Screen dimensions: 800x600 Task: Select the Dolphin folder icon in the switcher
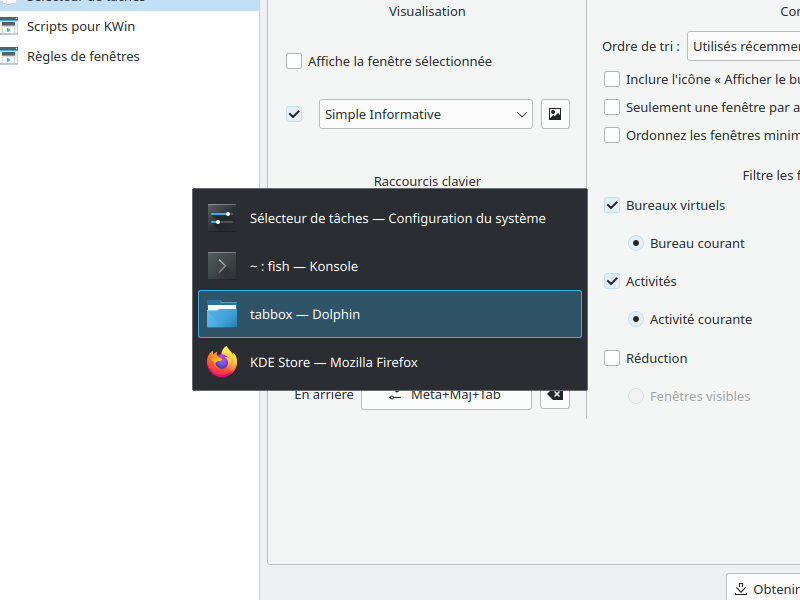pos(221,313)
